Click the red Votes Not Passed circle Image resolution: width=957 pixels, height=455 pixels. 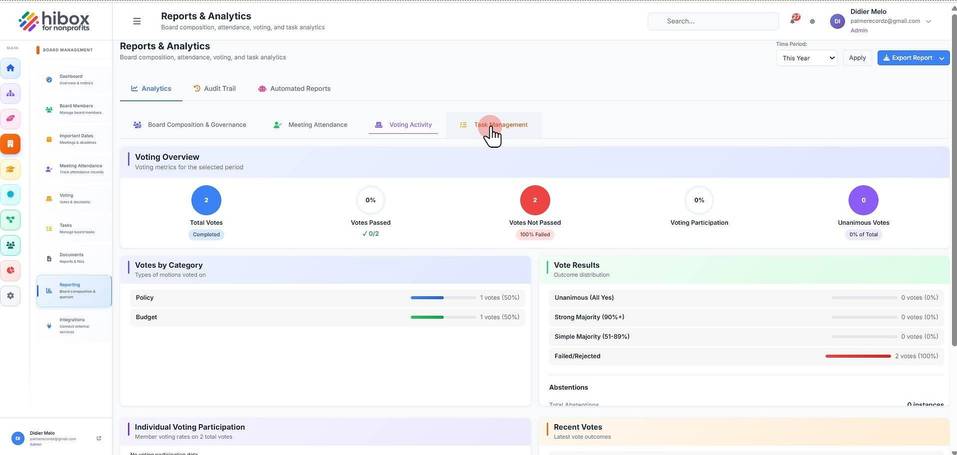[535, 200]
